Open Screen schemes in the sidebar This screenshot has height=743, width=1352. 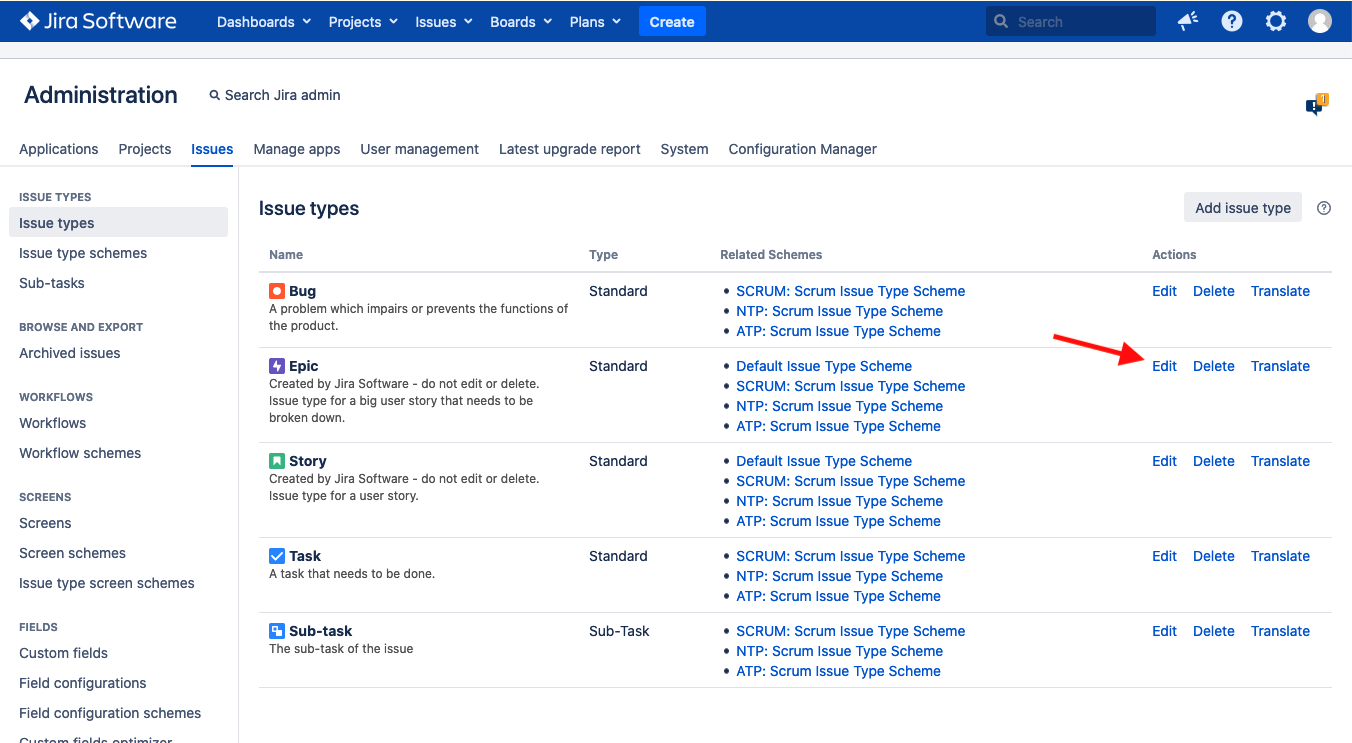point(73,553)
